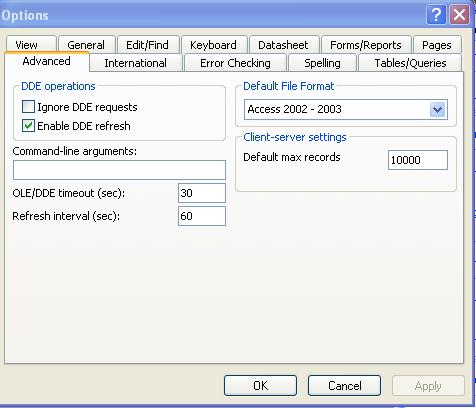
Task: Click the Cancel button
Action: point(344,386)
